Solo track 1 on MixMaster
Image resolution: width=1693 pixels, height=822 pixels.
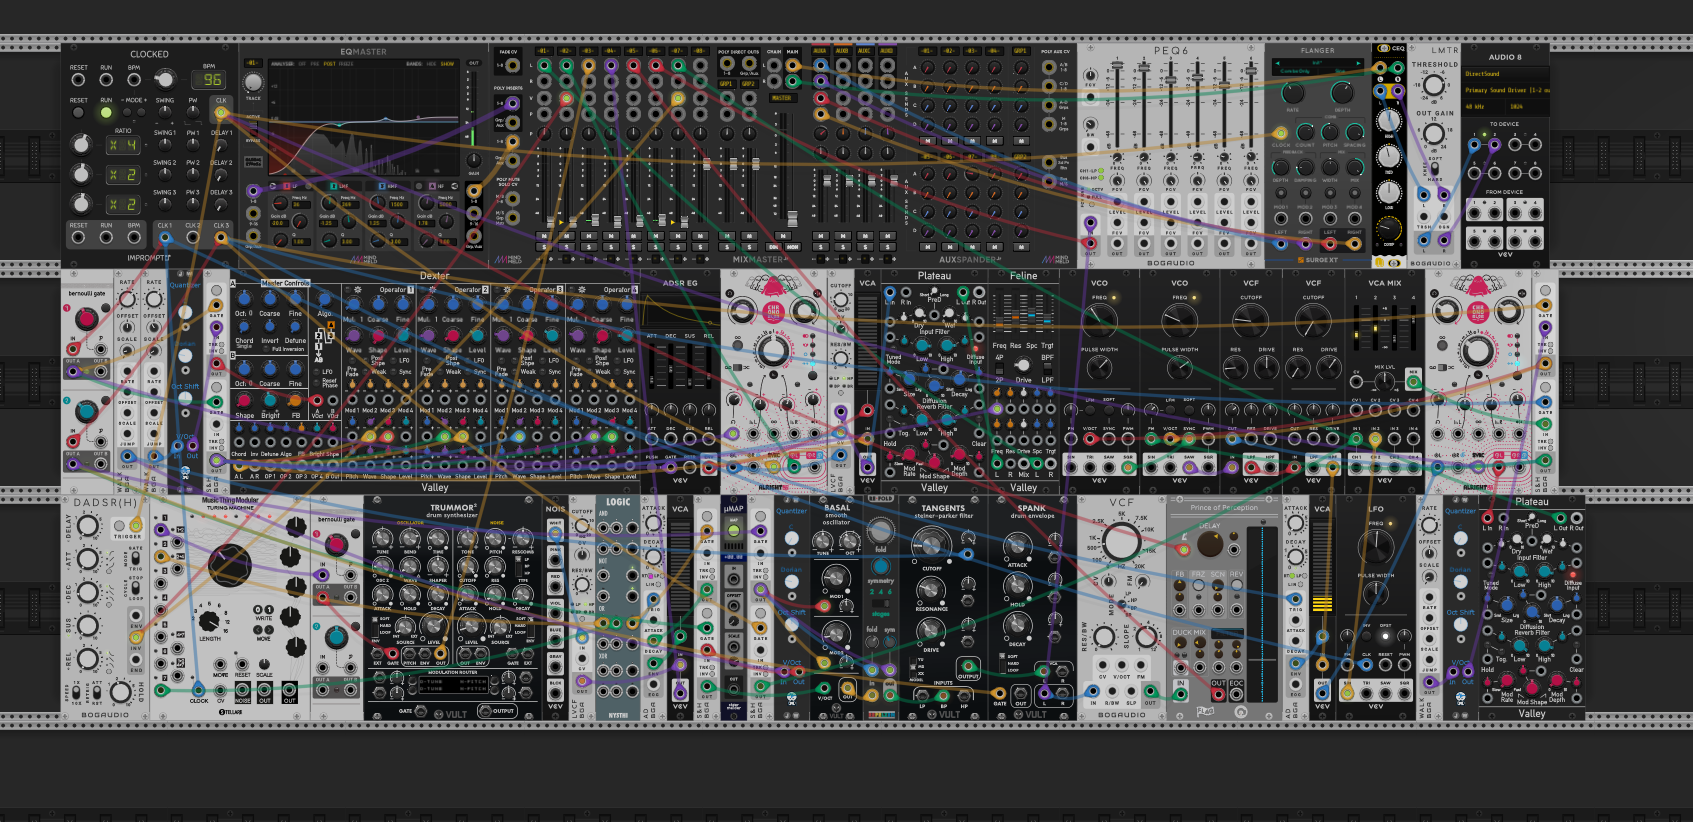(x=543, y=247)
